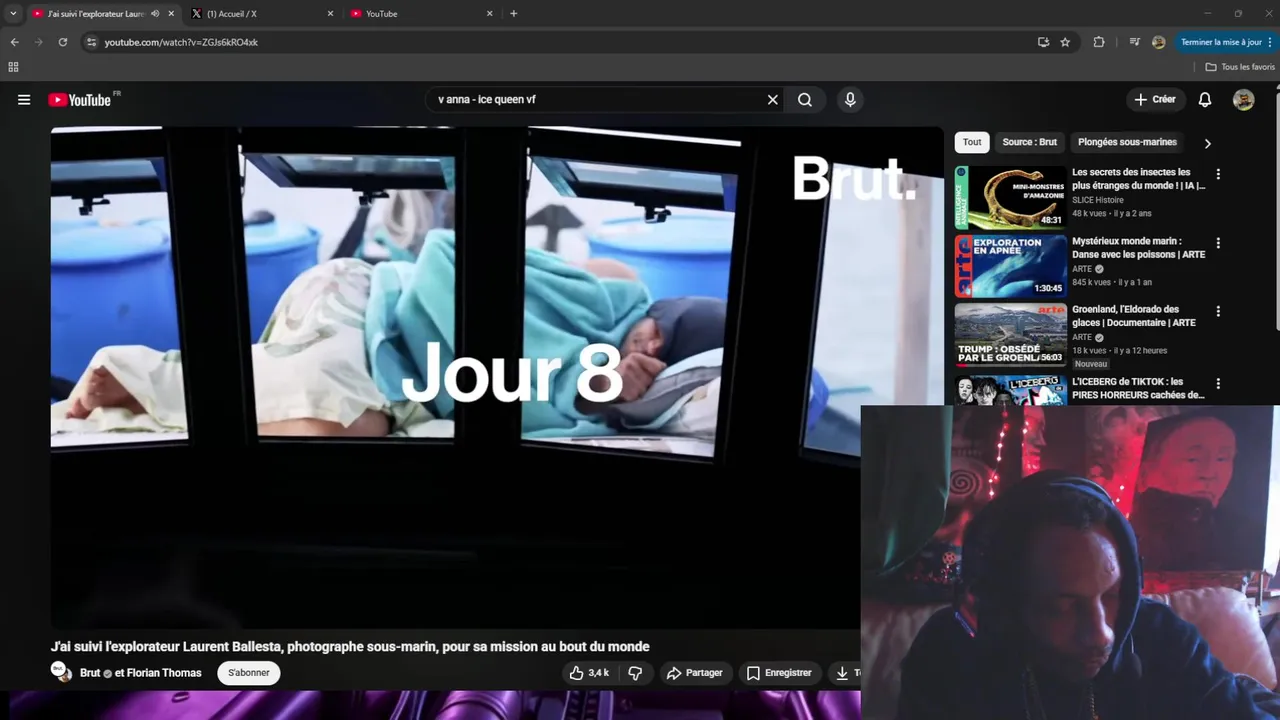This screenshot has width=1280, height=720.
Task: Open the Brut channel avatar
Action: click(62, 672)
